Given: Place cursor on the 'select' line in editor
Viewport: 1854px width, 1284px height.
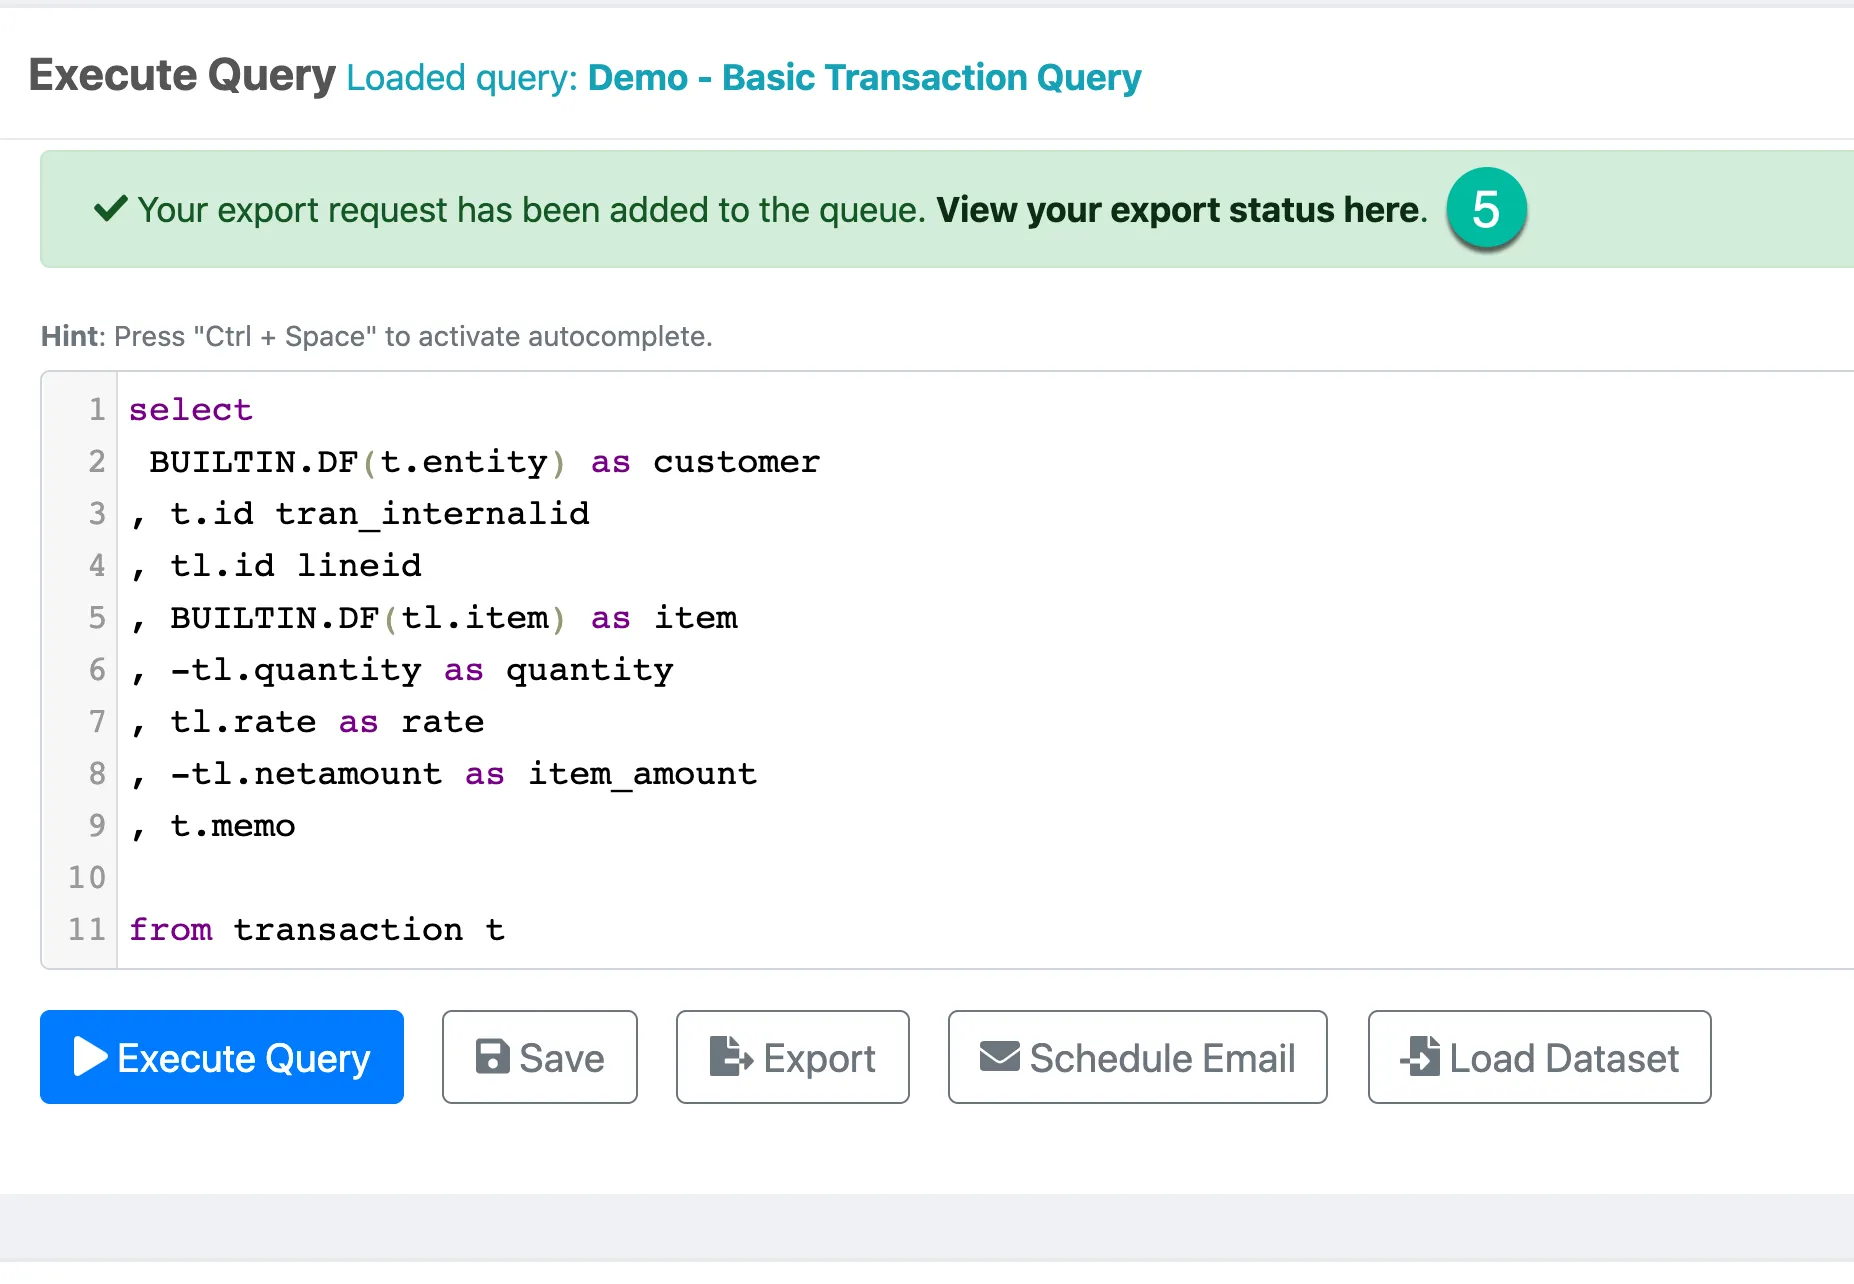Looking at the screenshot, I should pos(191,409).
